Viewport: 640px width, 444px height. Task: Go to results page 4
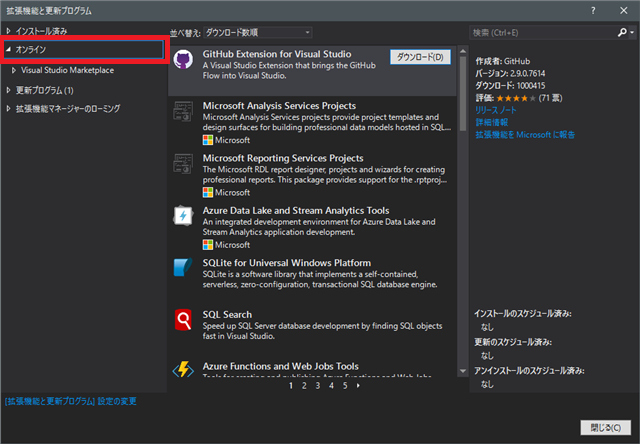(331, 386)
